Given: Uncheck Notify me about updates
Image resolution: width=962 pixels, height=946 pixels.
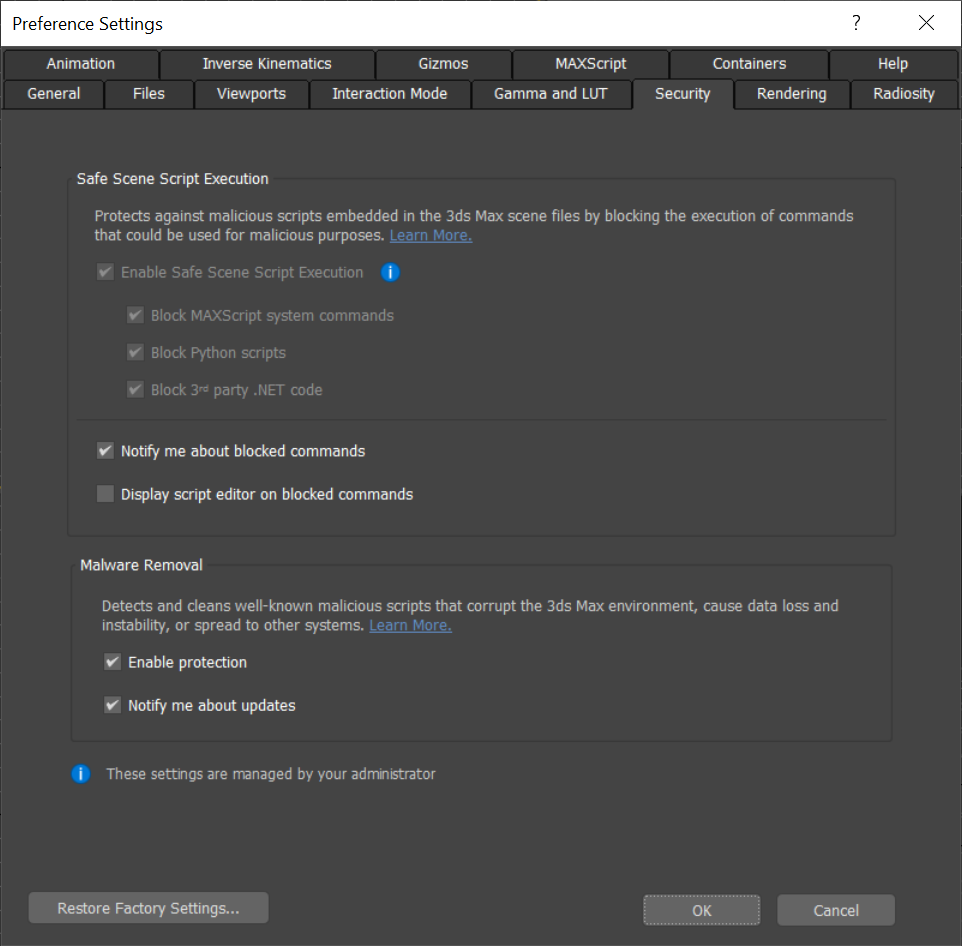Looking at the screenshot, I should pyautogui.click(x=112, y=705).
